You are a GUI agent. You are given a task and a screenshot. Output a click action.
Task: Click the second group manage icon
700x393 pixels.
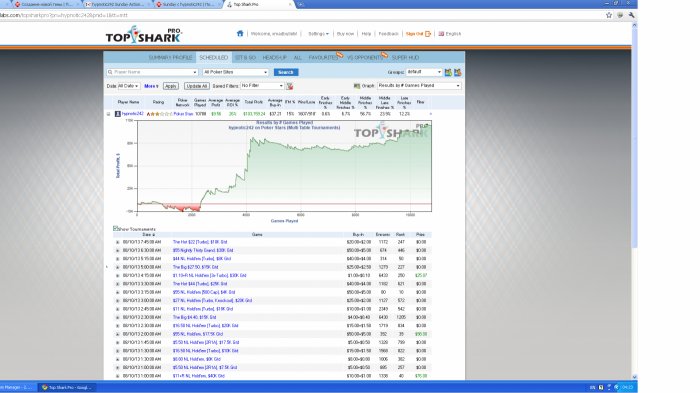pos(458,72)
